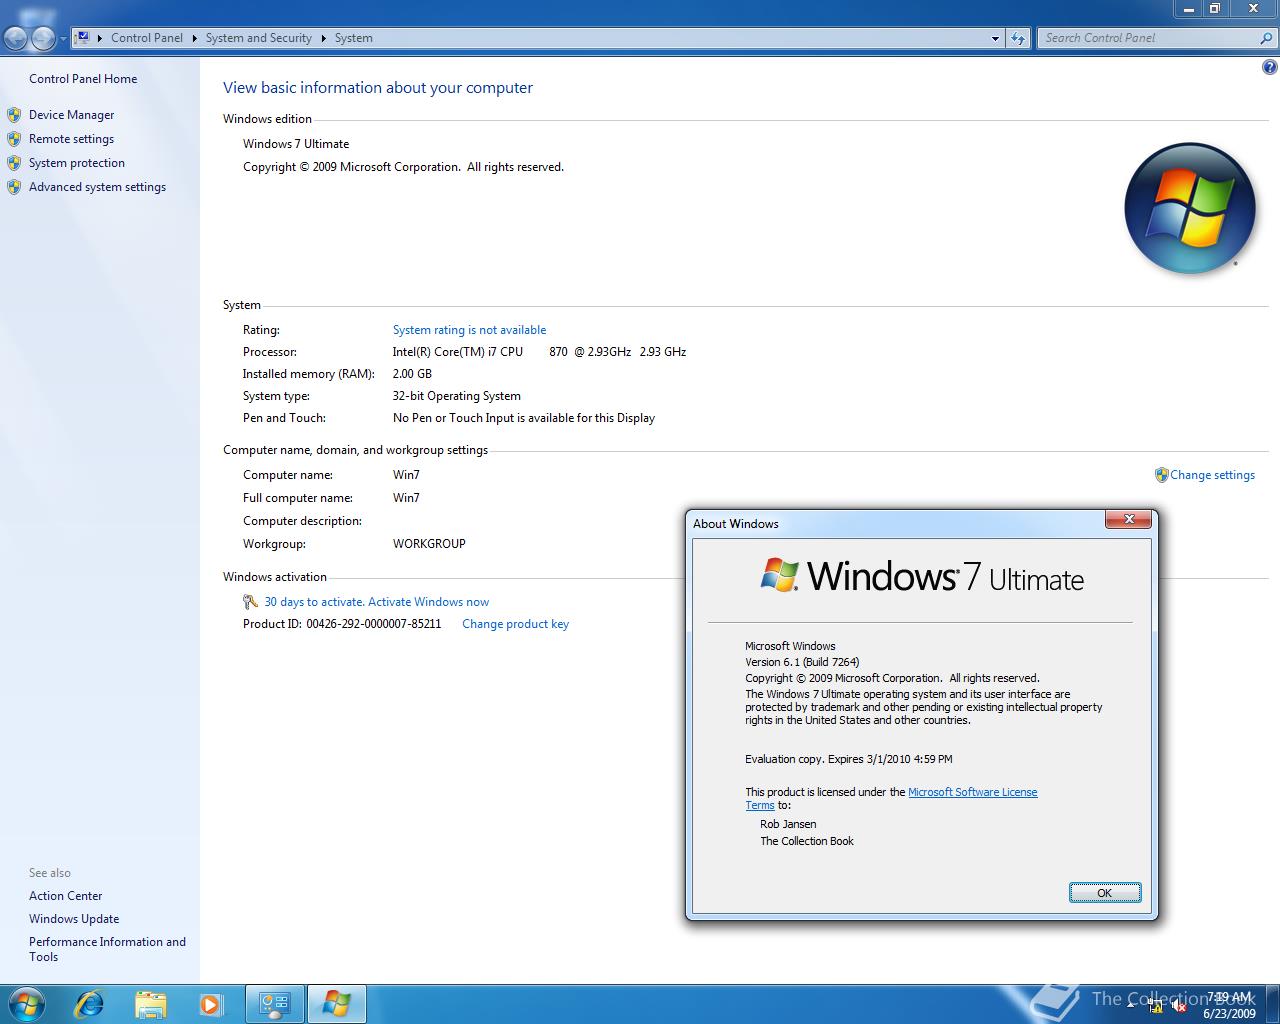This screenshot has height=1024, width=1280.
Task: Open Action Center under See also
Action: pos(65,896)
